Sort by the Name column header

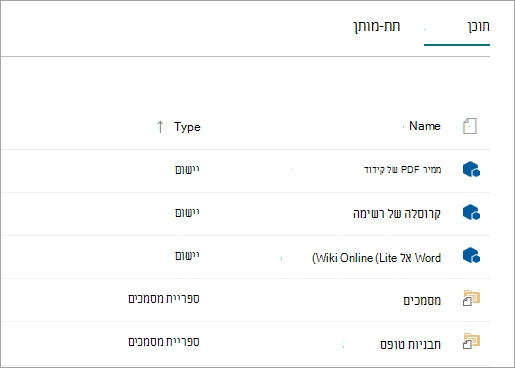coord(425,126)
